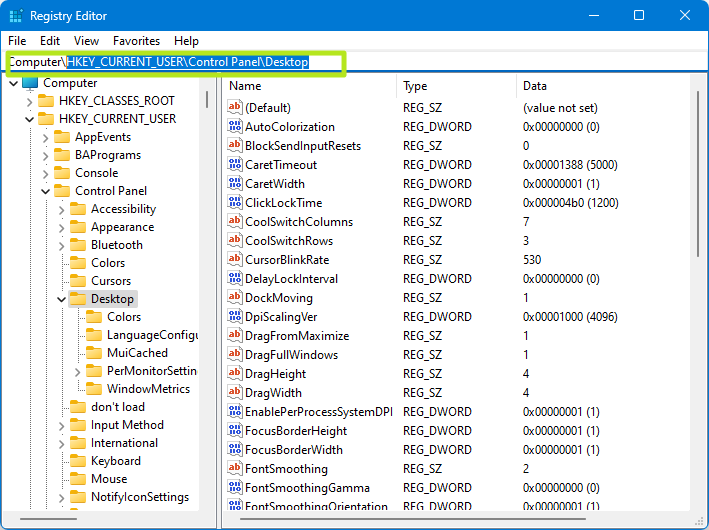Screen dimensions: 709x530
Task: Sort values by Name column header
Action: [310, 86]
